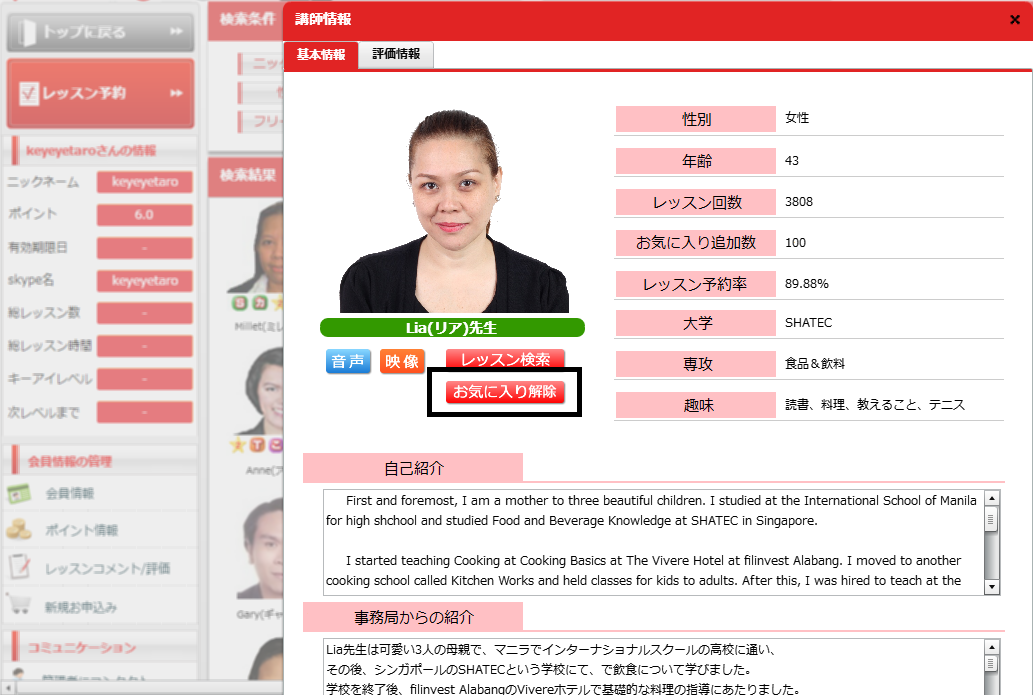Click the ポイント情報 coins icon

click(x=19, y=529)
